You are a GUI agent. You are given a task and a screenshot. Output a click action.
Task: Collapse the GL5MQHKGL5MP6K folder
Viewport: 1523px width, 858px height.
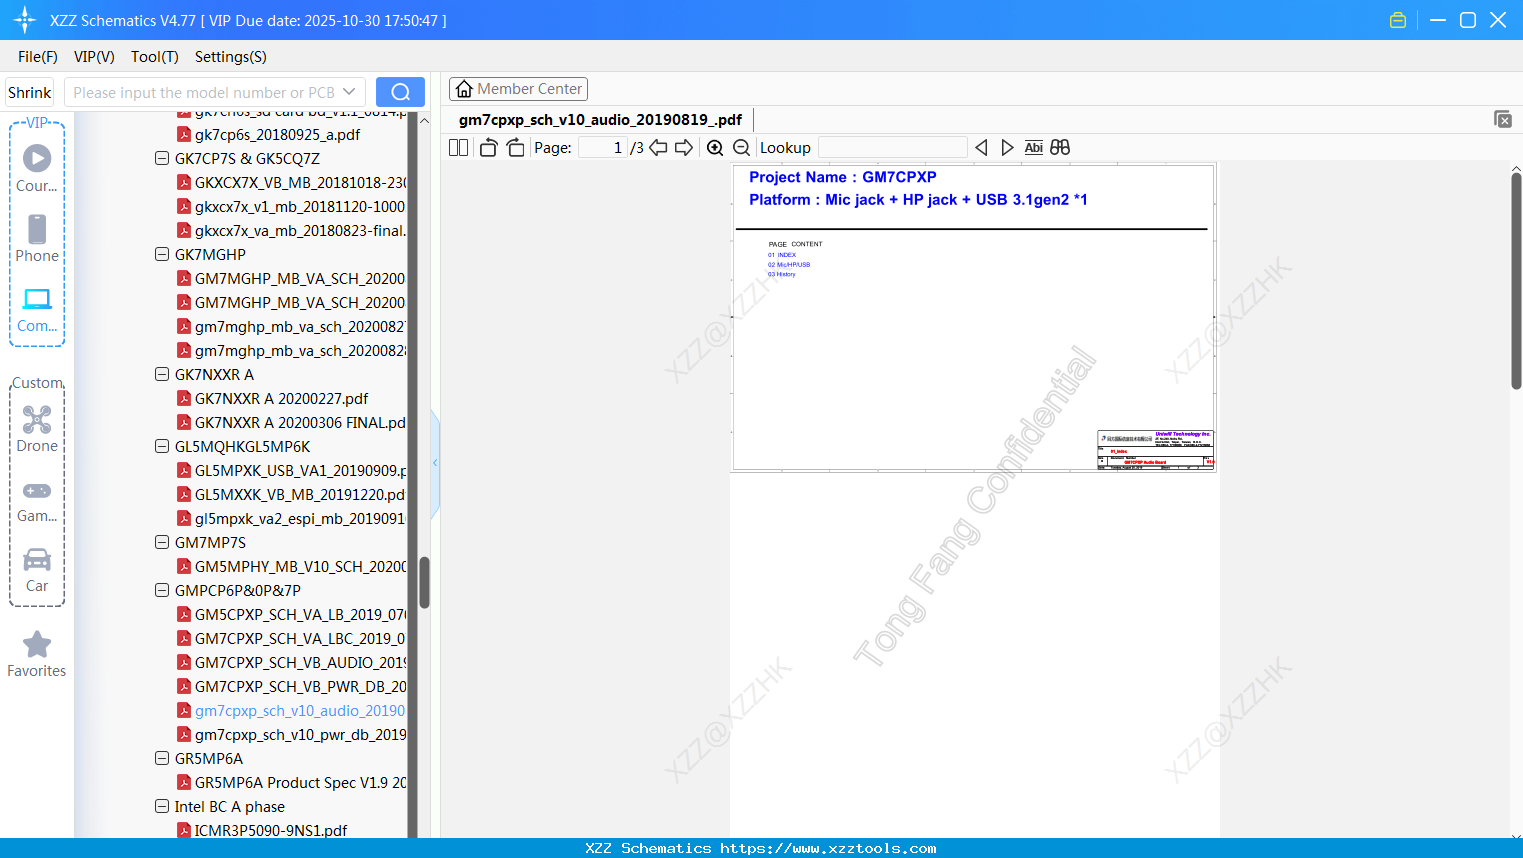point(162,446)
